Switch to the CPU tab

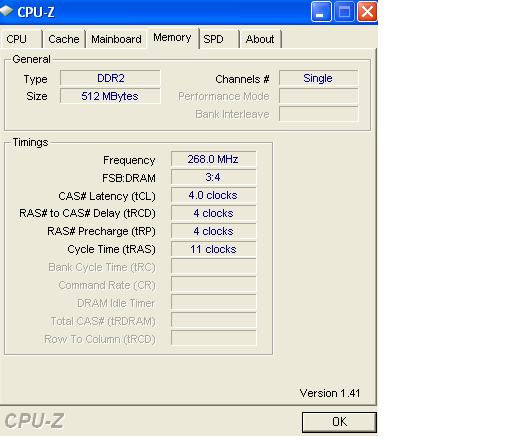[x=21, y=39]
